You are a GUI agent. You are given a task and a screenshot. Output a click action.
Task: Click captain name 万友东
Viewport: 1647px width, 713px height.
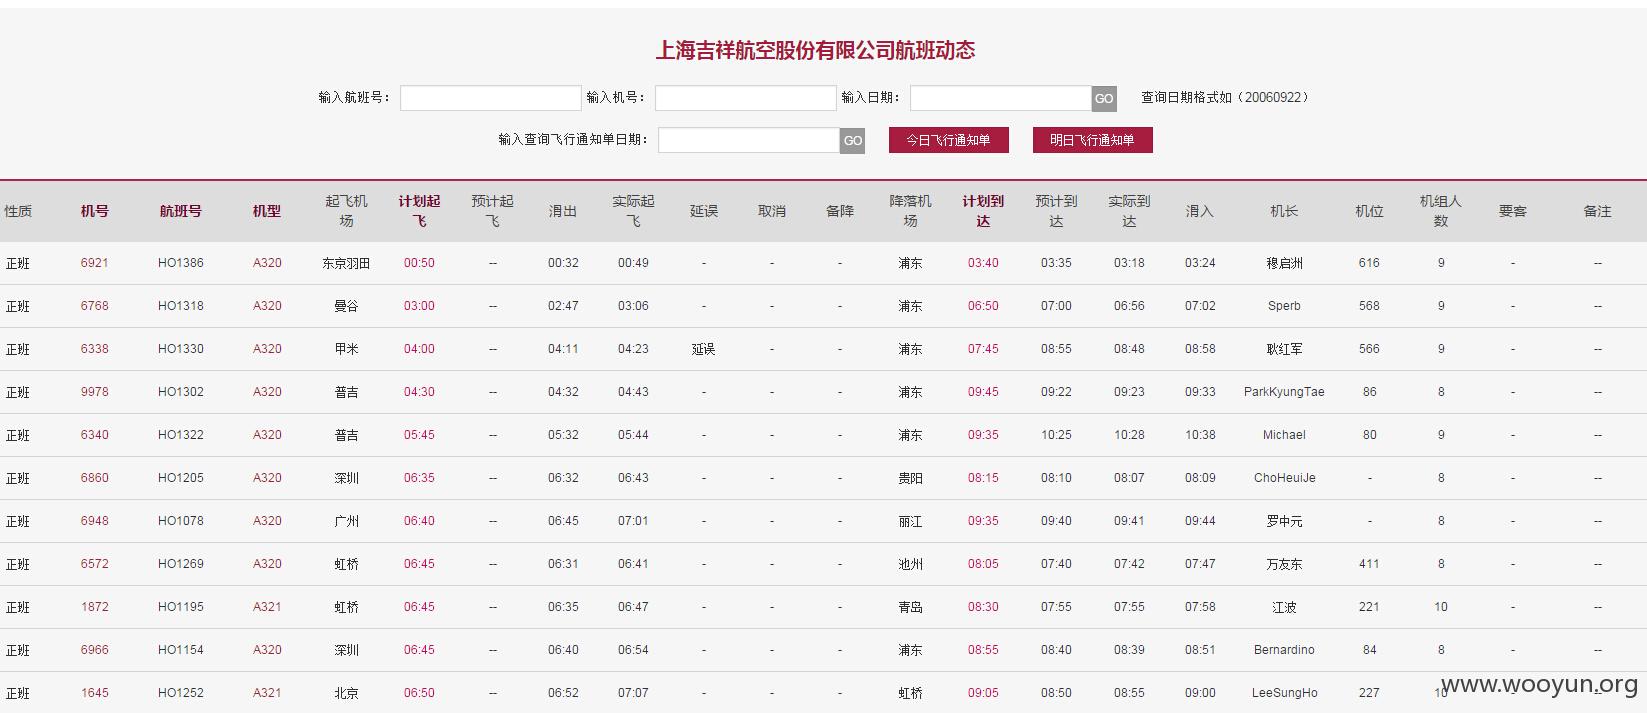(x=1284, y=564)
